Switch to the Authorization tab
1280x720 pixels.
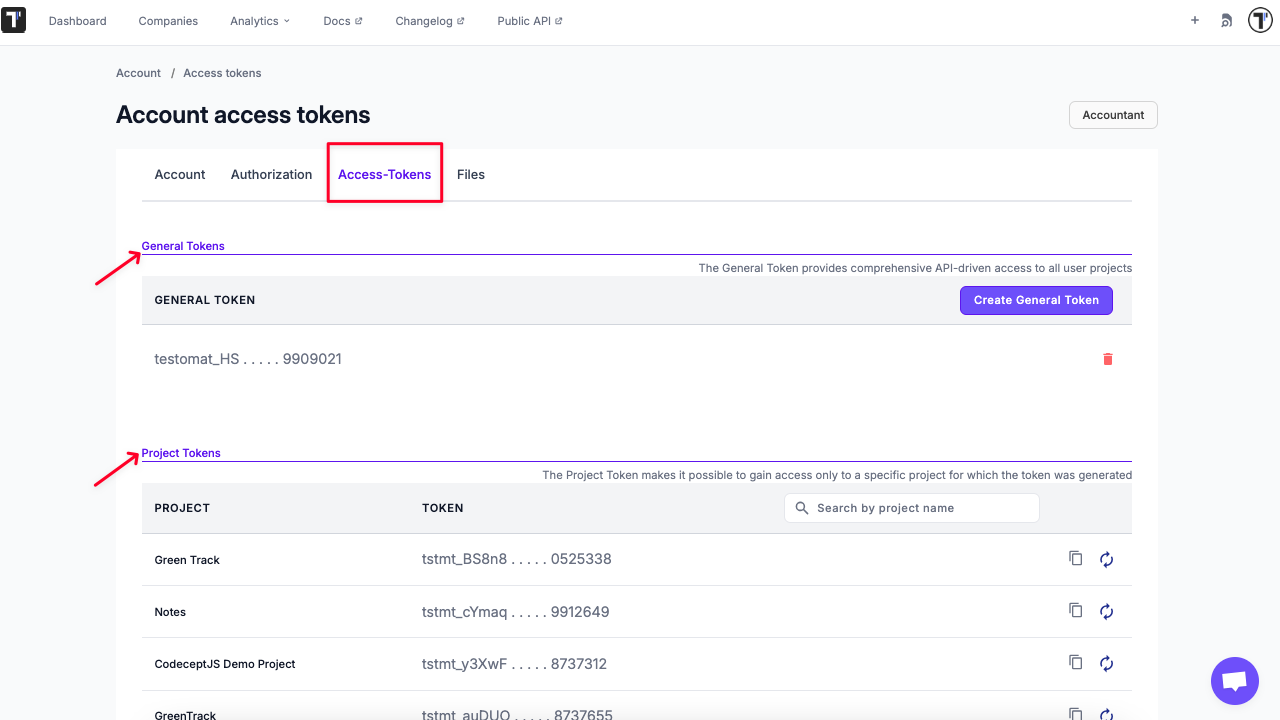271,174
